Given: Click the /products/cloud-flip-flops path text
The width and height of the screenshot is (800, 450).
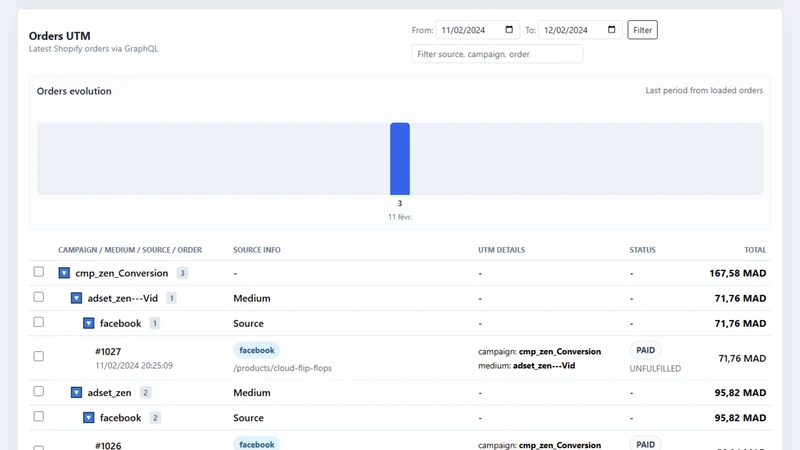Looking at the screenshot, I should [282, 368].
